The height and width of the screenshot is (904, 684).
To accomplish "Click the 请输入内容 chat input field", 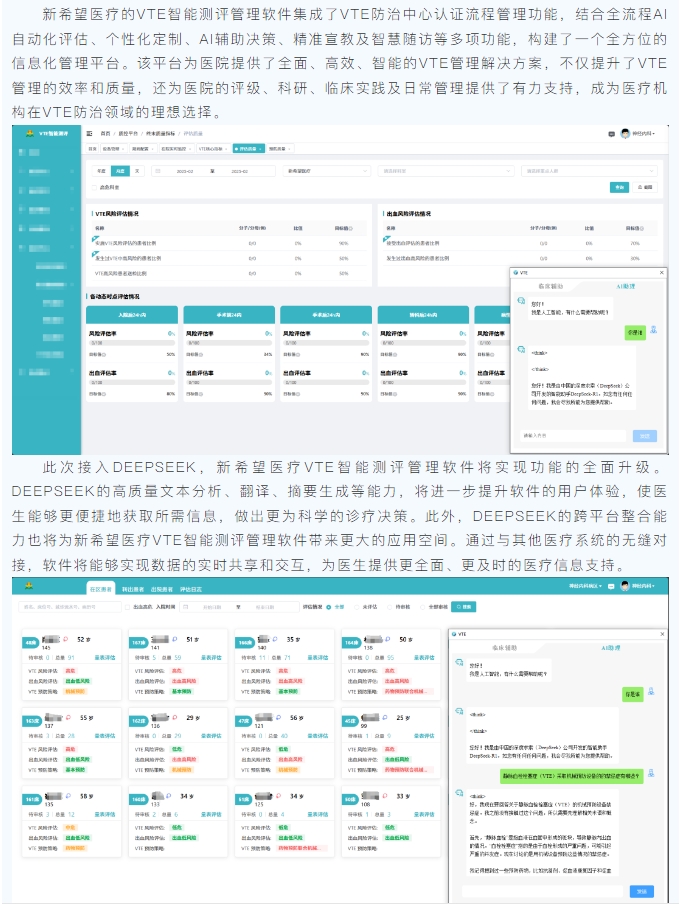I will [x=573, y=435].
